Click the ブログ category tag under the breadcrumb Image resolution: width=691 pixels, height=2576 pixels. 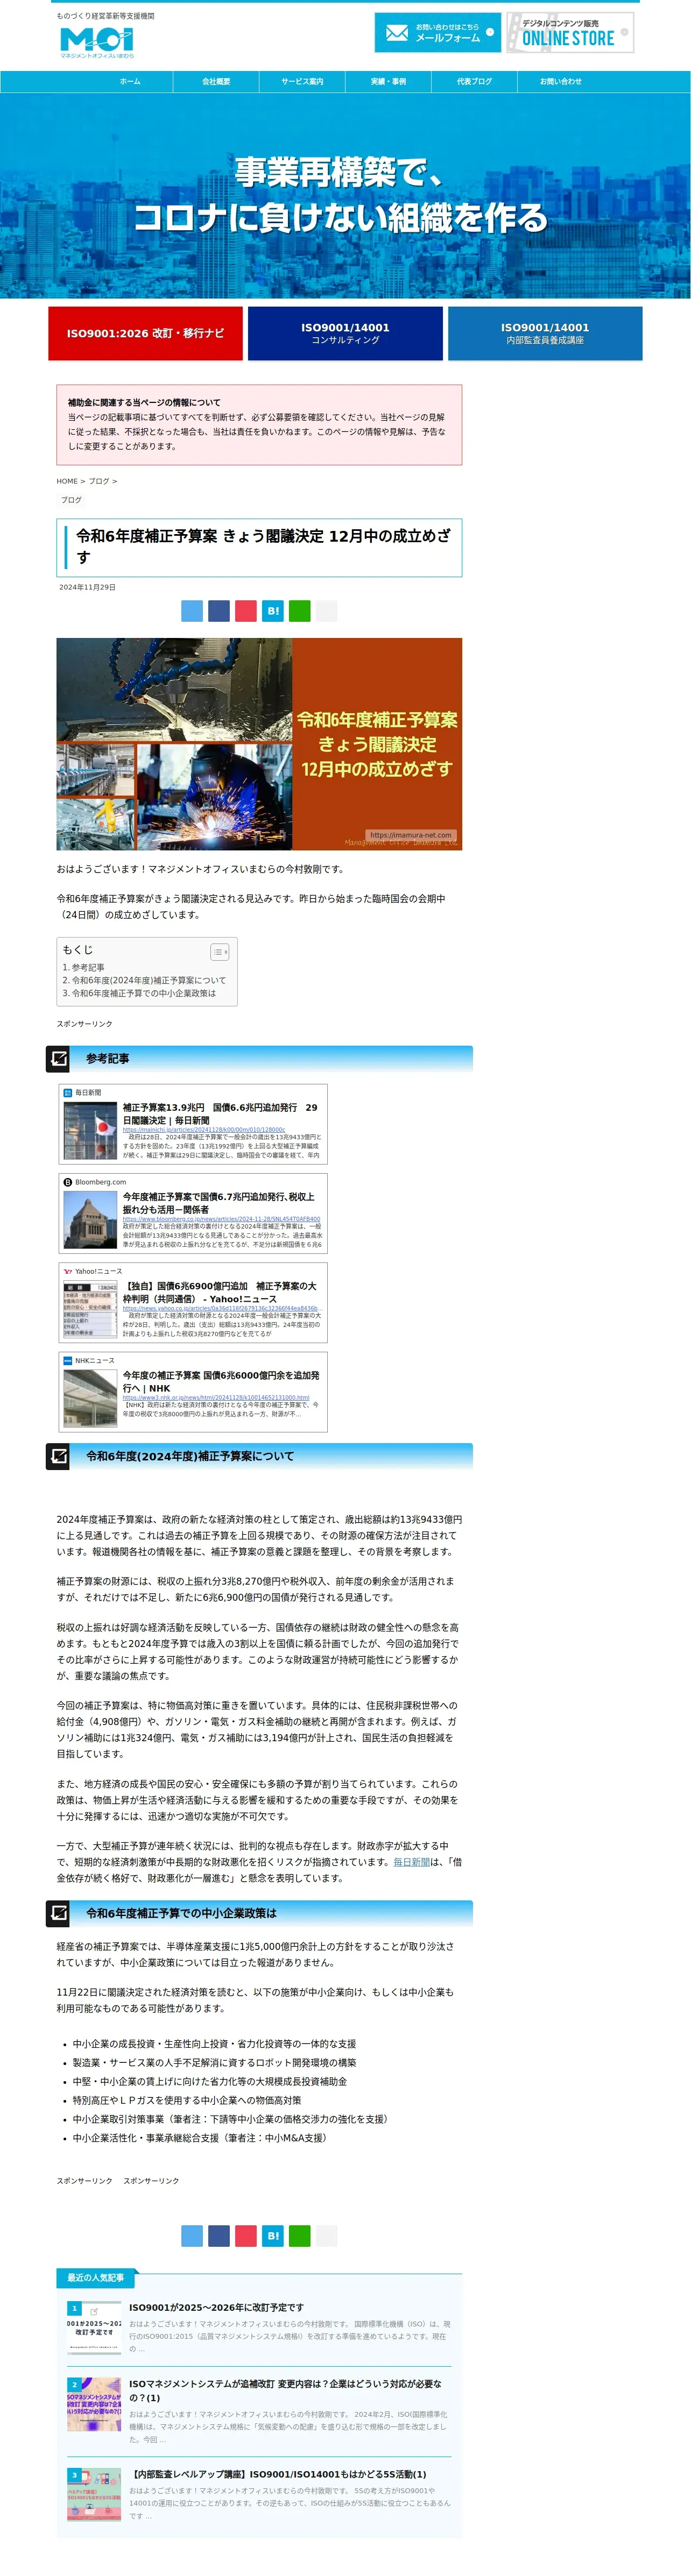(71, 500)
